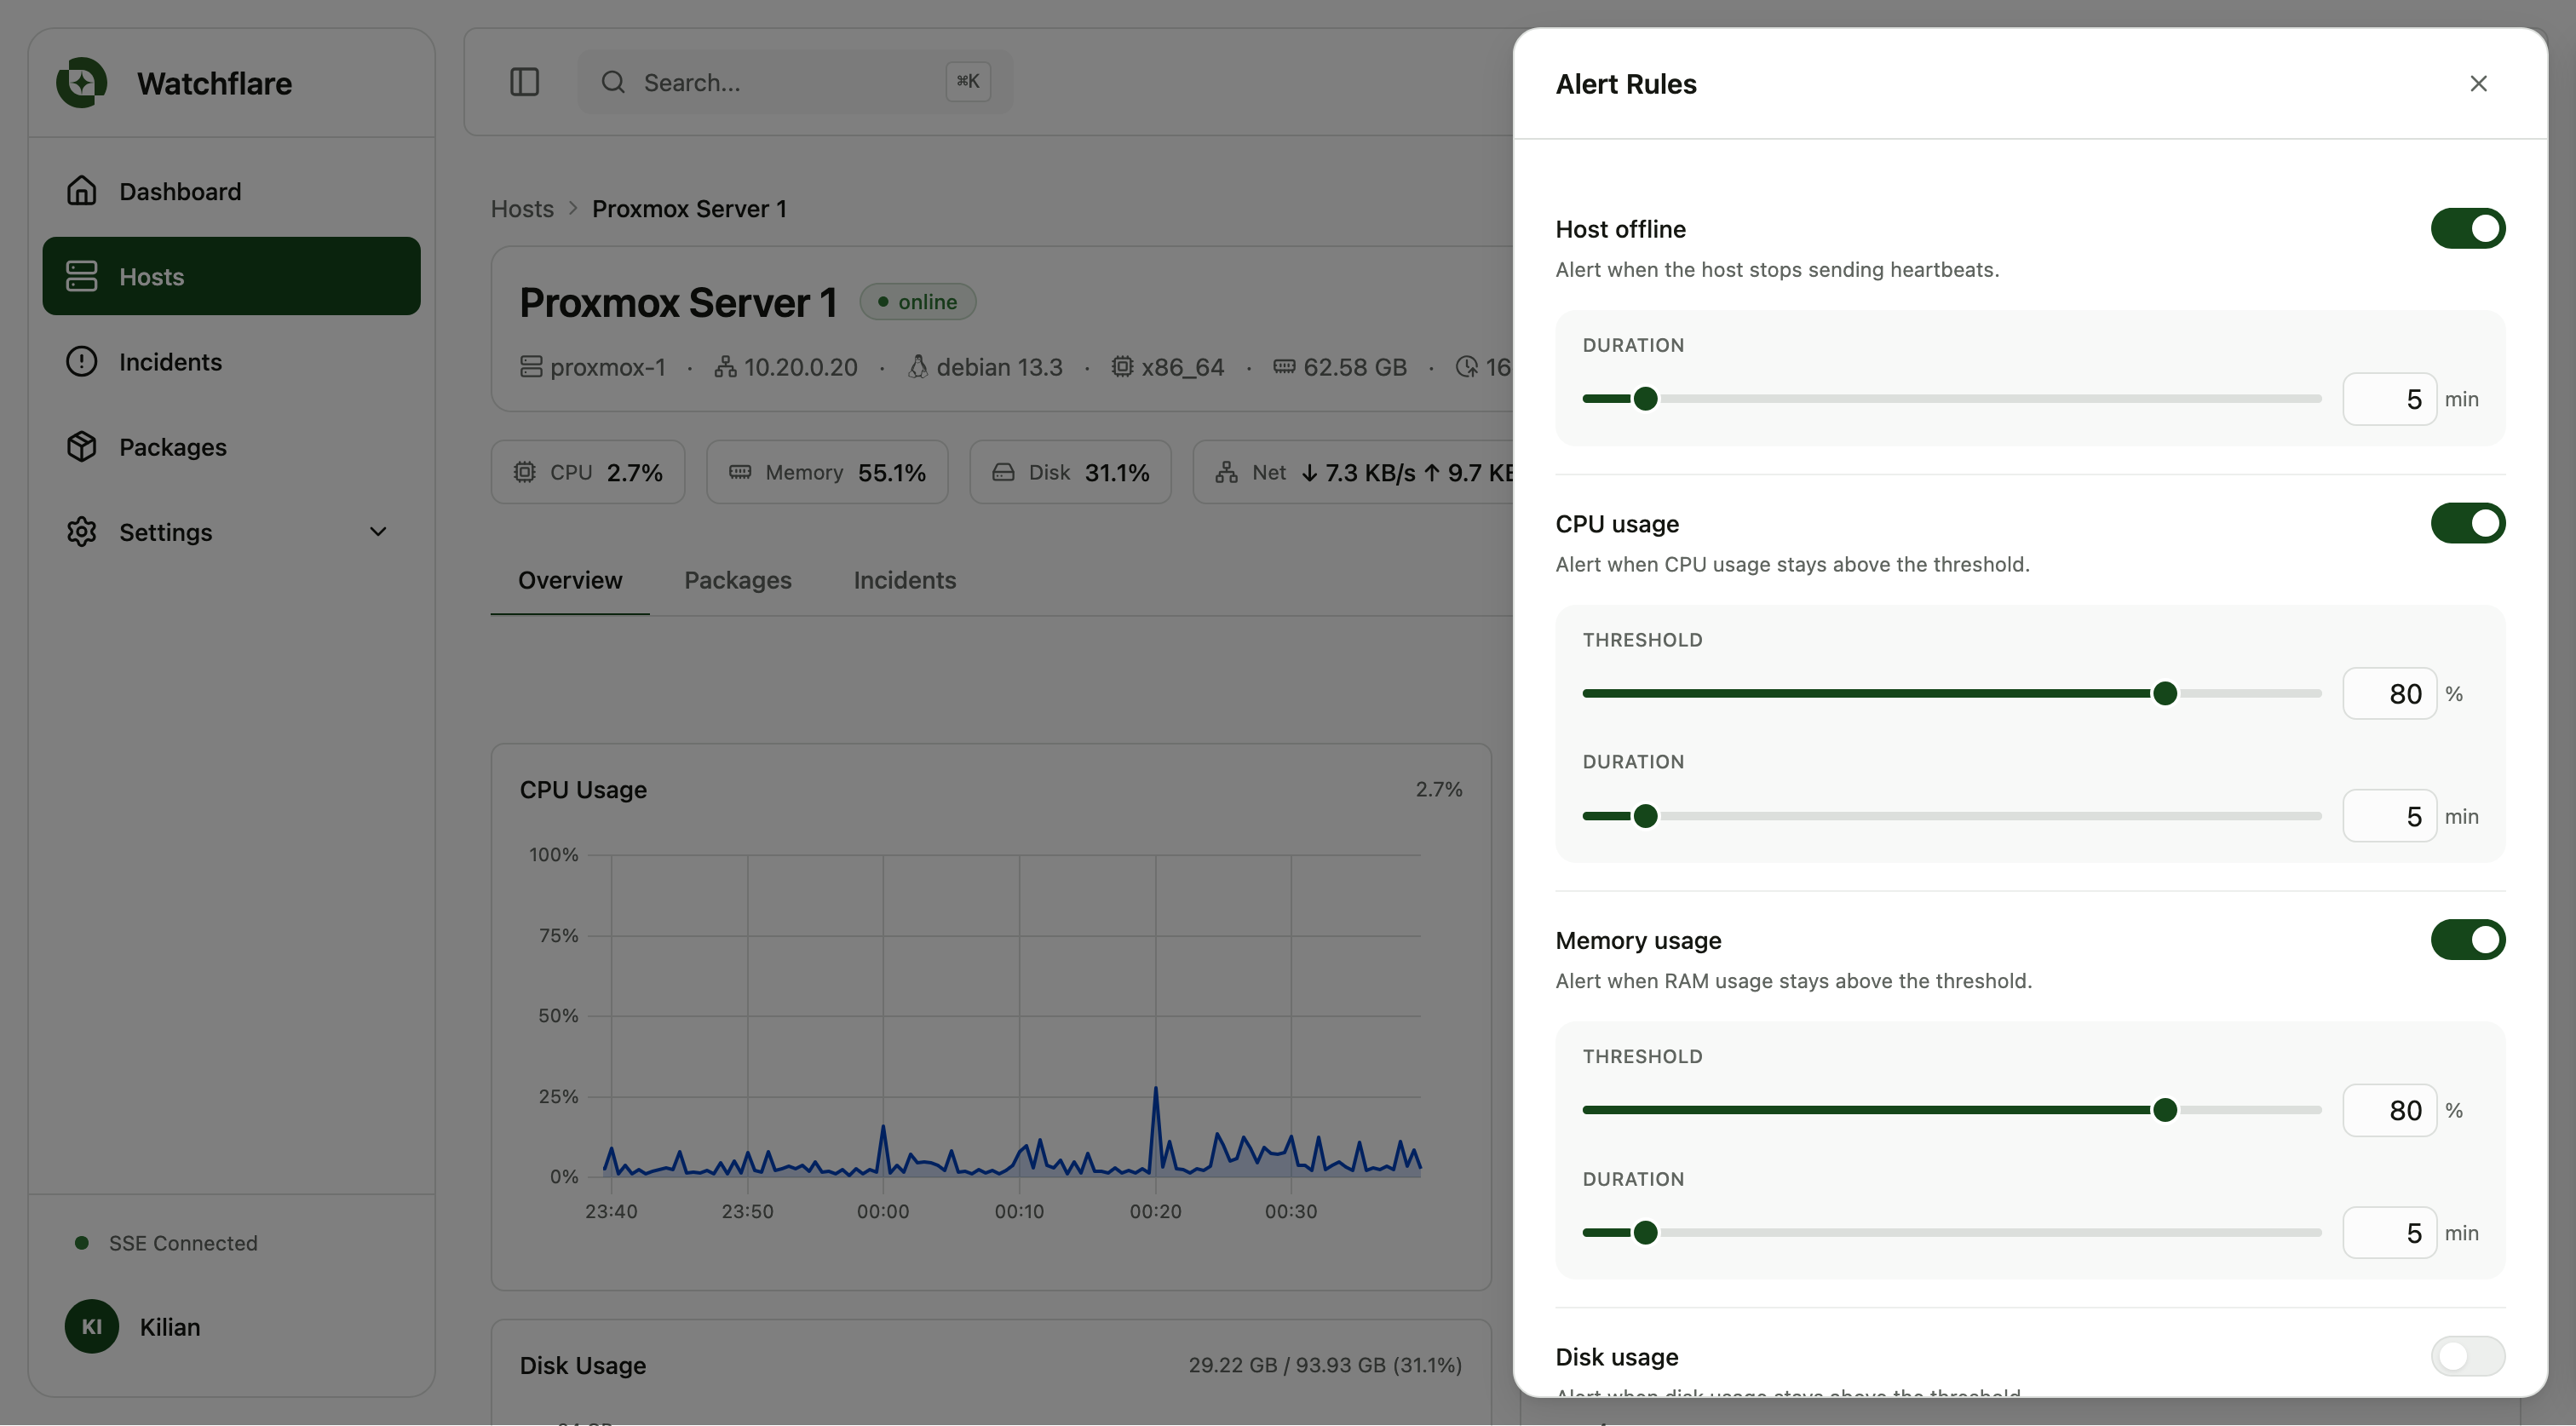Click the "Disk Usage" card heading
2576x1426 pixels.
pyautogui.click(x=583, y=1365)
